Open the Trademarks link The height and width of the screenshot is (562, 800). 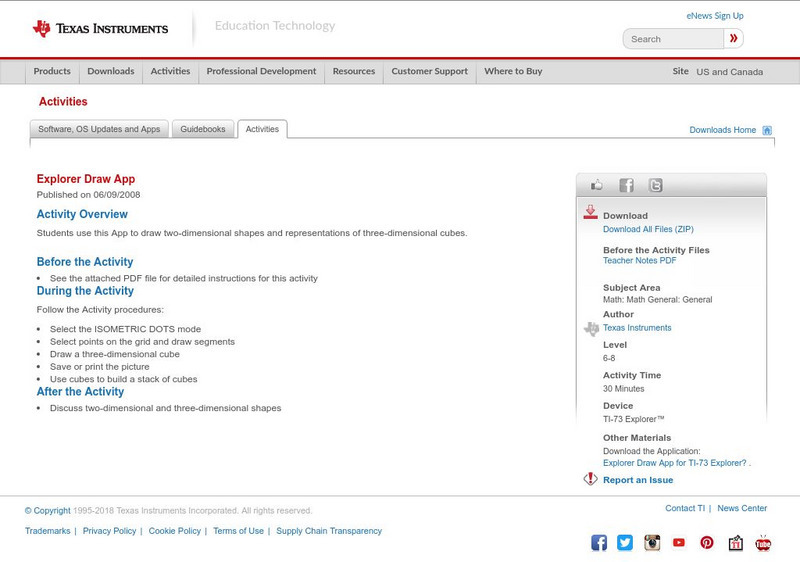47,531
